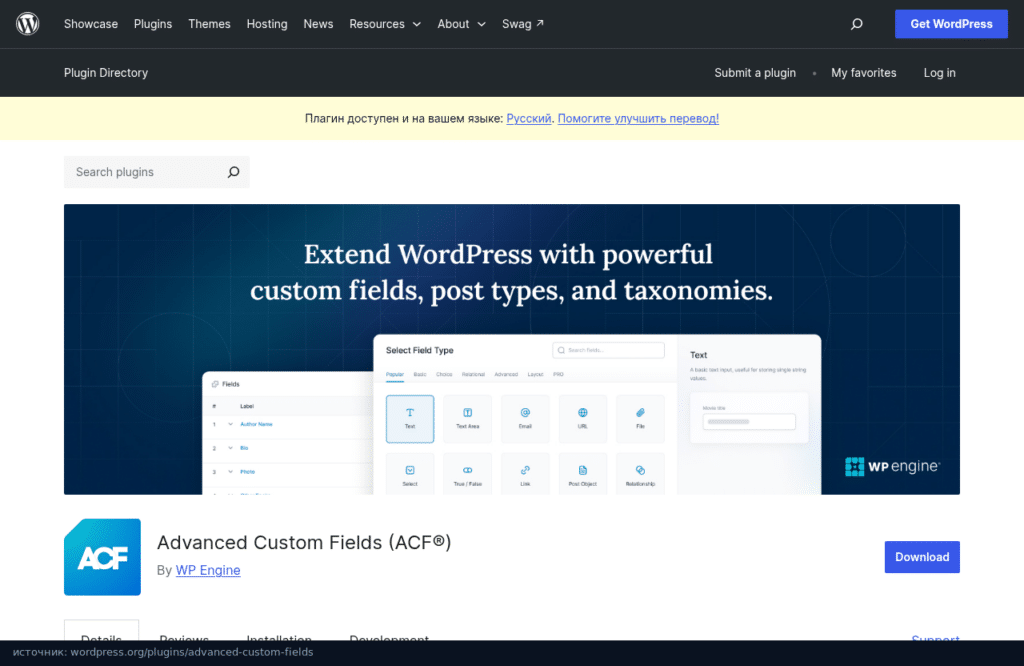Open the Plugin Directory link
This screenshot has height=666, width=1024.
[106, 72]
